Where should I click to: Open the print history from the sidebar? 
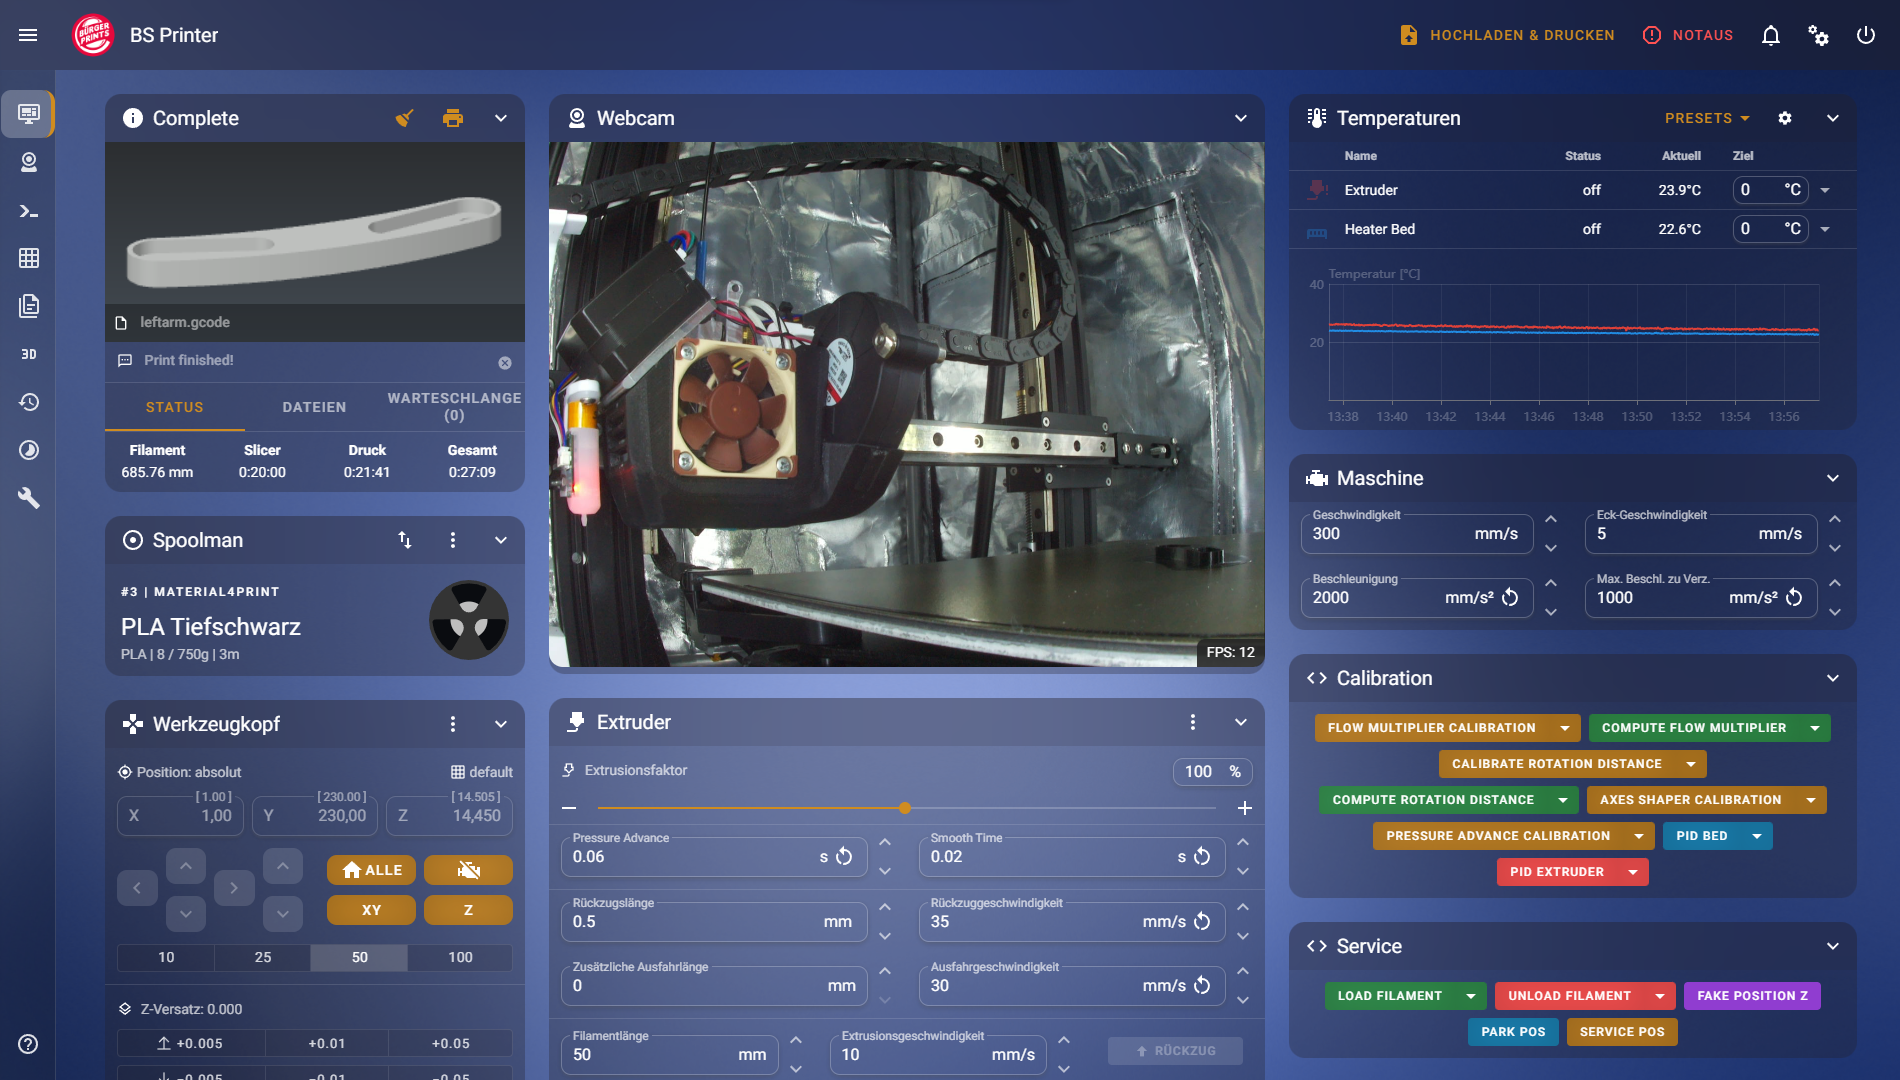tap(28, 402)
